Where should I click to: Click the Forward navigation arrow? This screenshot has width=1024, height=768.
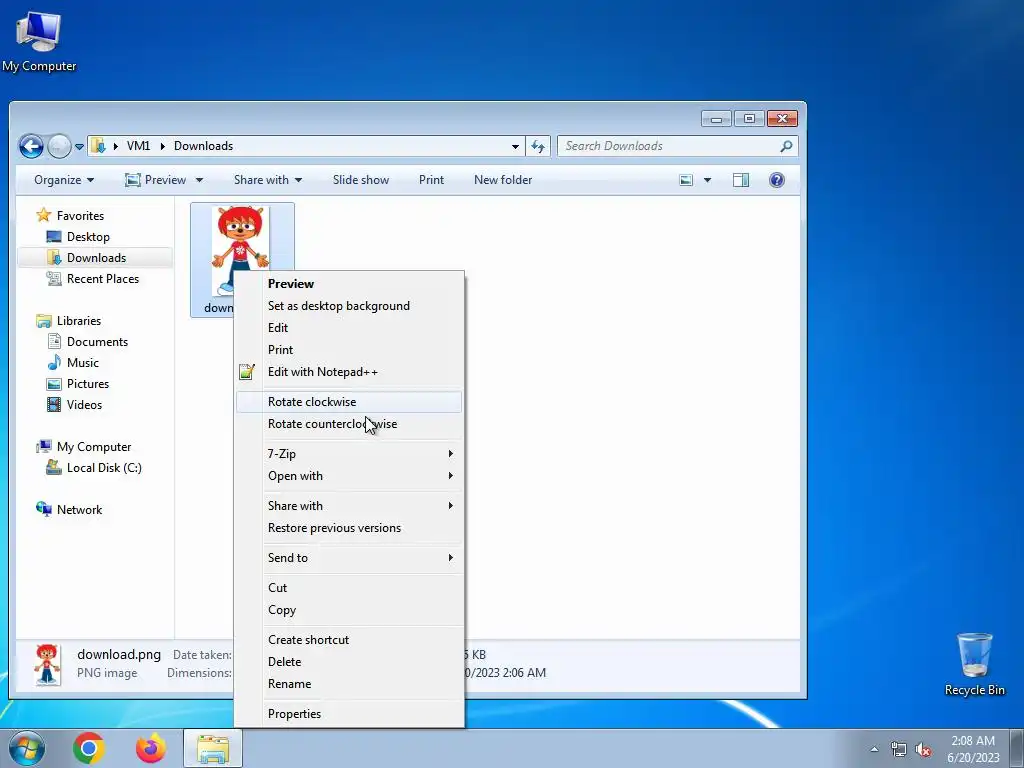(59, 146)
